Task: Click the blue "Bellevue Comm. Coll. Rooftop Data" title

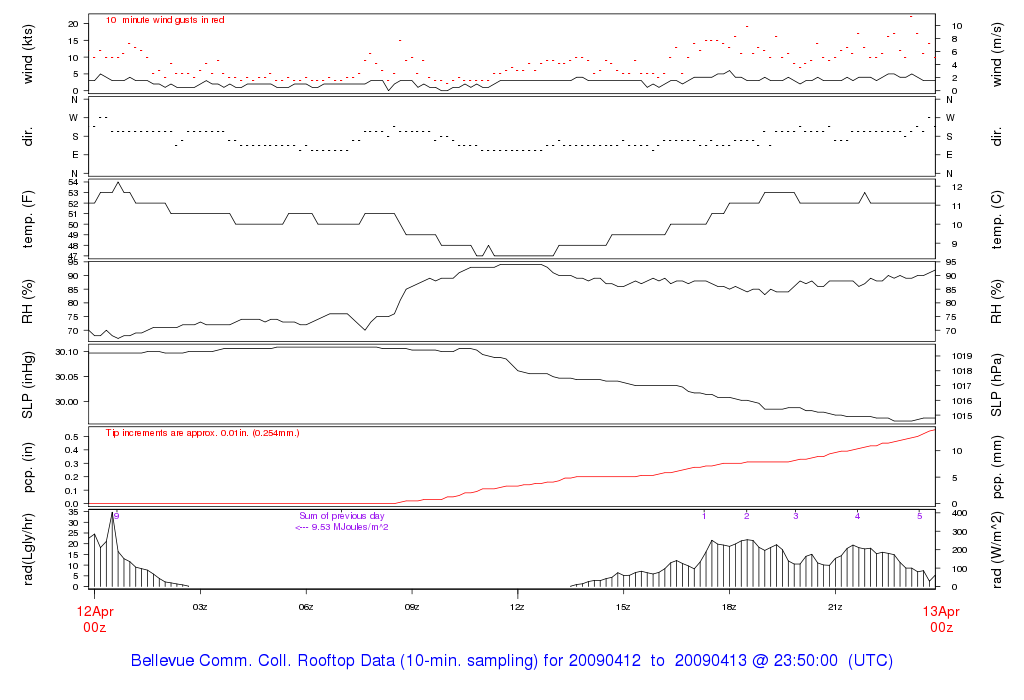Action: pos(263,661)
